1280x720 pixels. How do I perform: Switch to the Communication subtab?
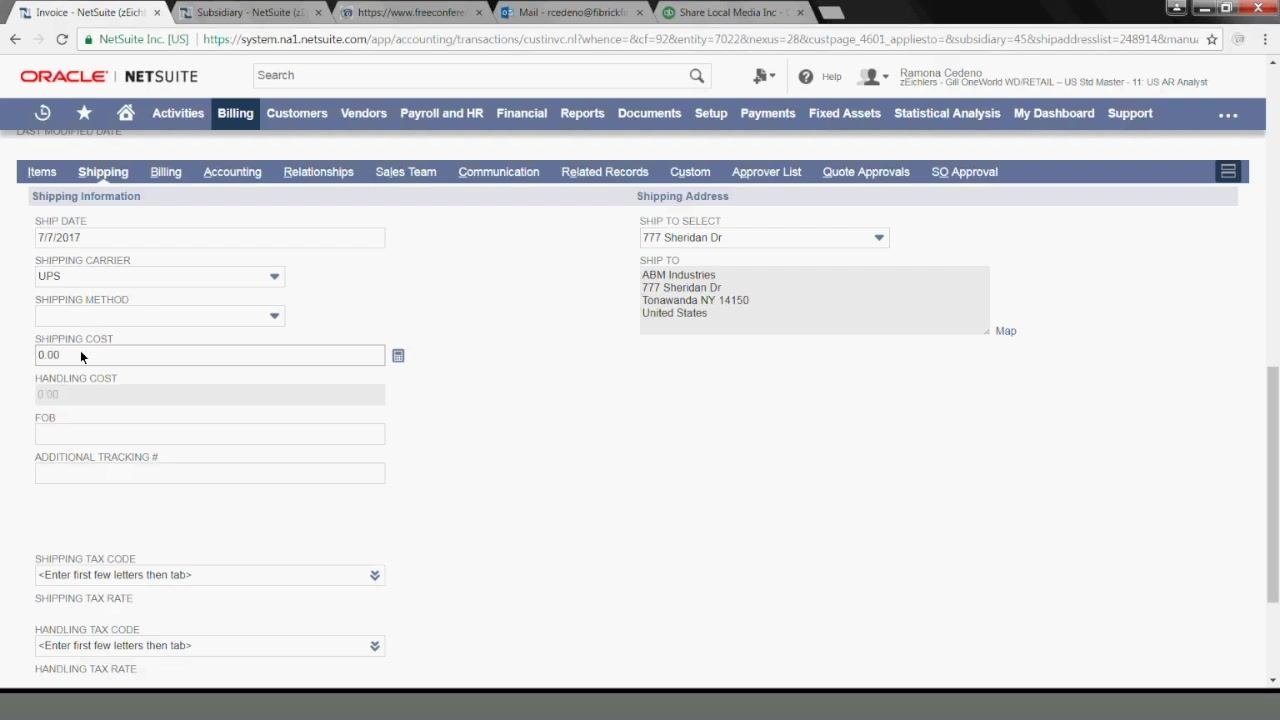[x=499, y=172]
